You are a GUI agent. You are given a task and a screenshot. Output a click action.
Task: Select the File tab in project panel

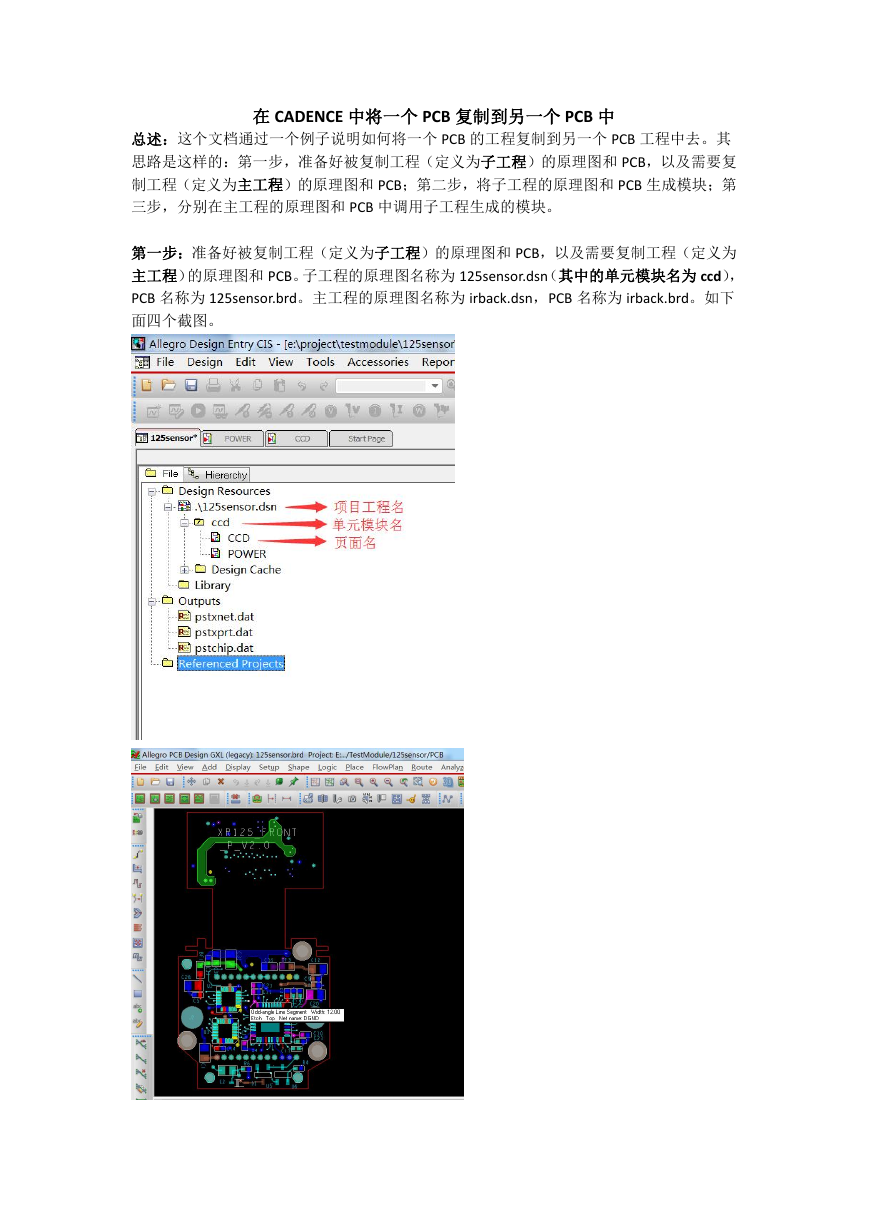pyautogui.click(x=161, y=474)
